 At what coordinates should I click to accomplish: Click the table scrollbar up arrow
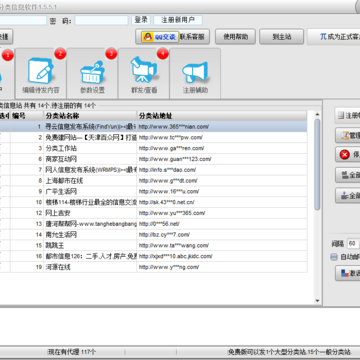click(317, 114)
